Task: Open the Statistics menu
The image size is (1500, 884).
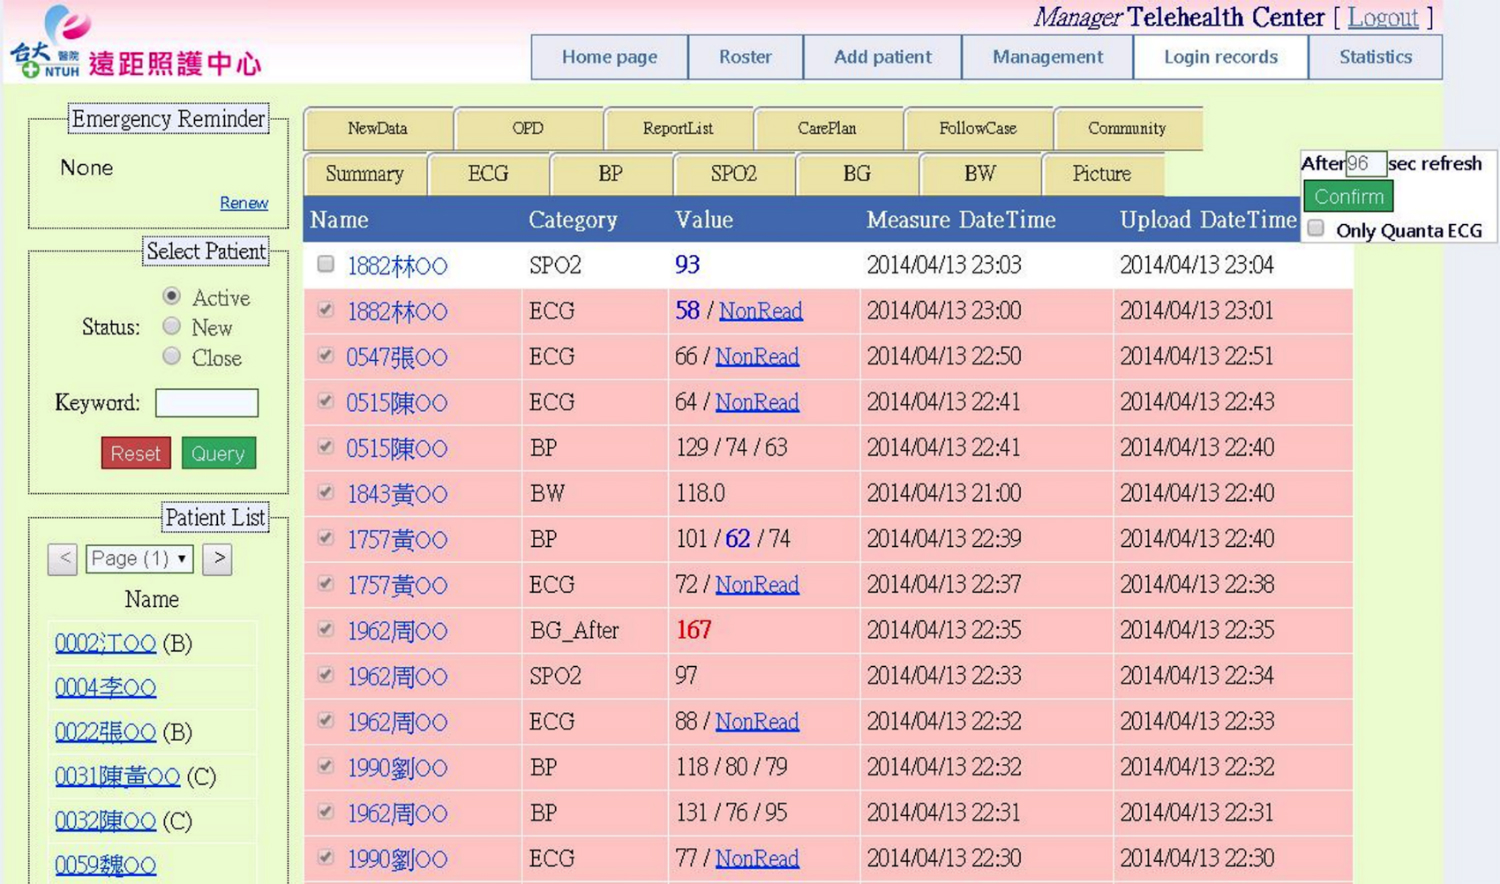Action: [x=1375, y=57]
